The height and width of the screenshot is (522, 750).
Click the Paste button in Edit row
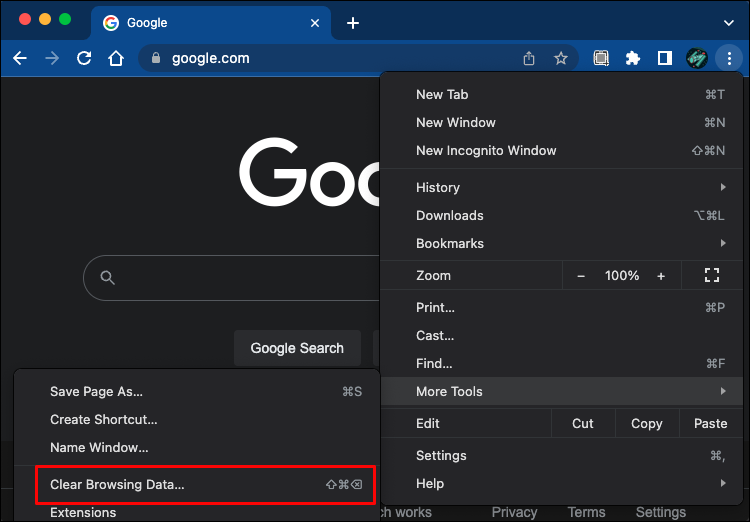(710, 423)
